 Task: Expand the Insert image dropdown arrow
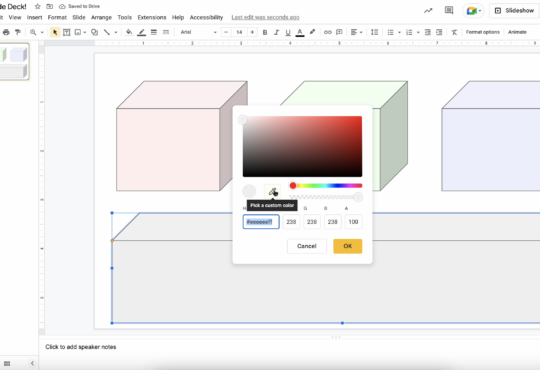point(85,32)
